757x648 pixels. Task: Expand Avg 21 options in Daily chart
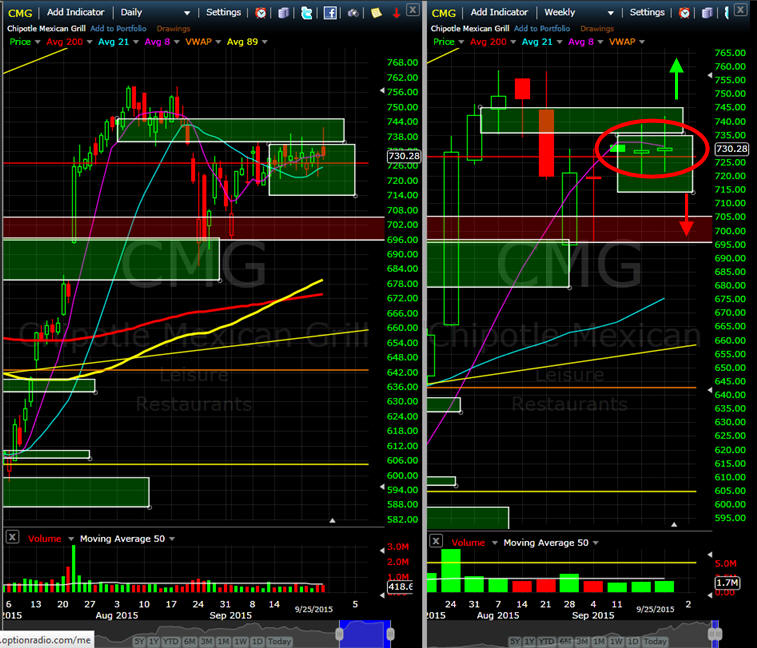[x=136, y=42]
